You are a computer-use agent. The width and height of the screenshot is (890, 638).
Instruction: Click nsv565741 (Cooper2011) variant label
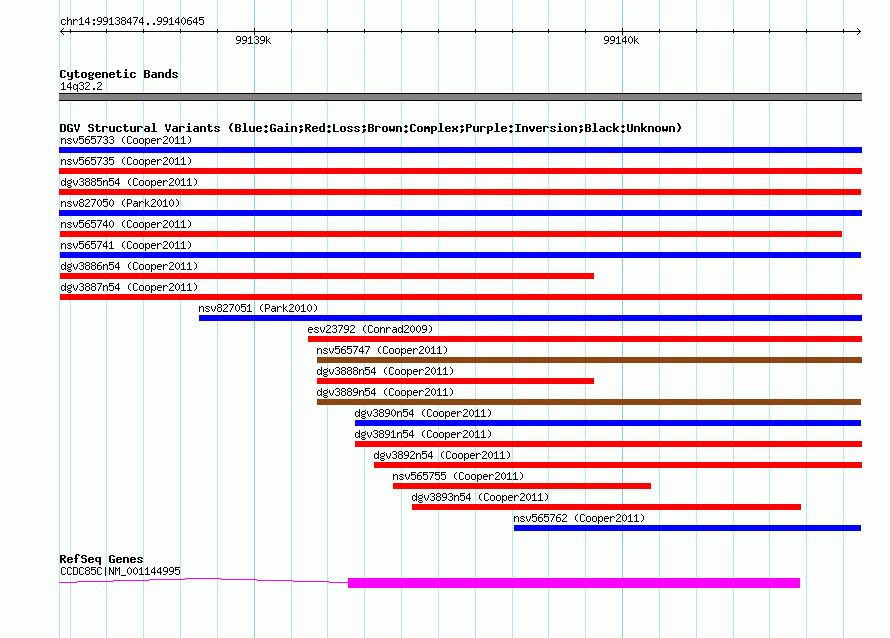(x=126, y=245)
